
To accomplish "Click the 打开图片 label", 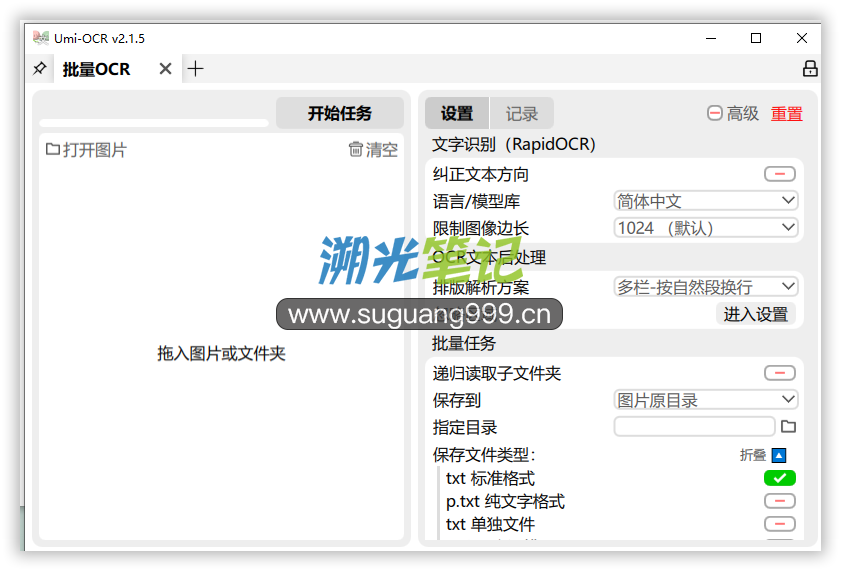I will (95, 150).
